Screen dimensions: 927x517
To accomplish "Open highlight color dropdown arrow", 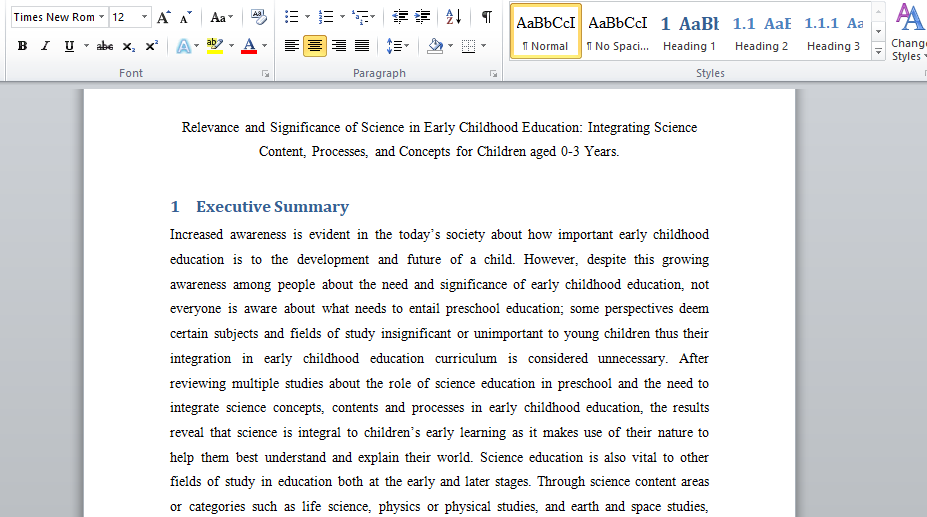I will pos(231,46).
